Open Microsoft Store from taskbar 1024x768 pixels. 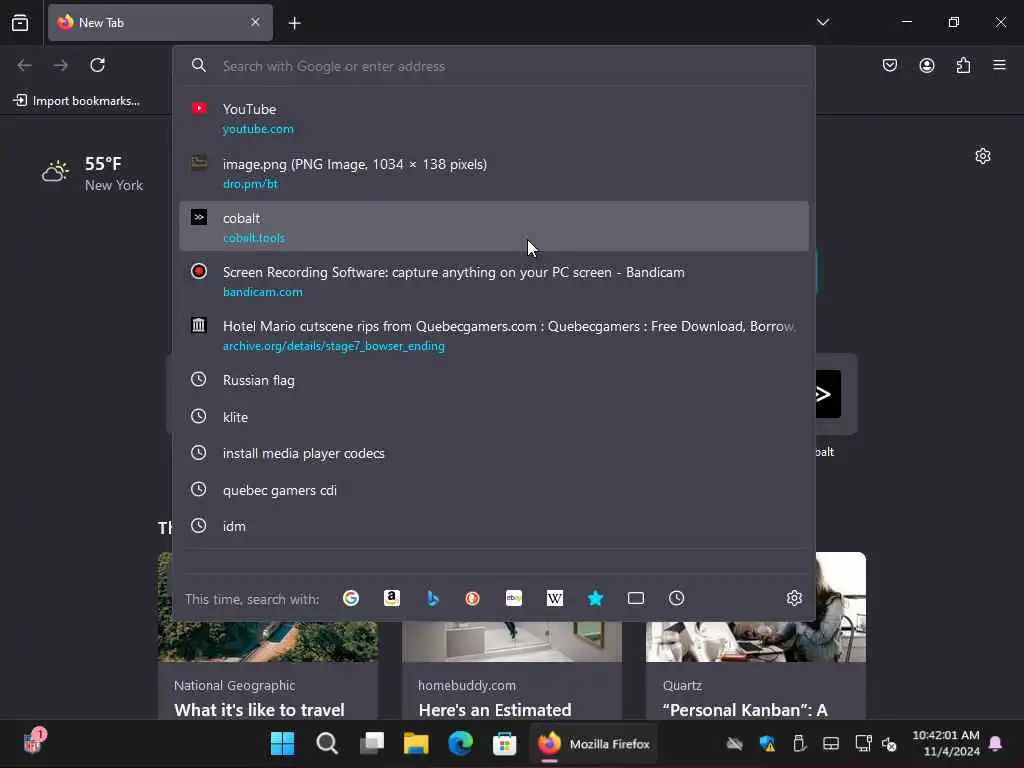pos(505,743)
